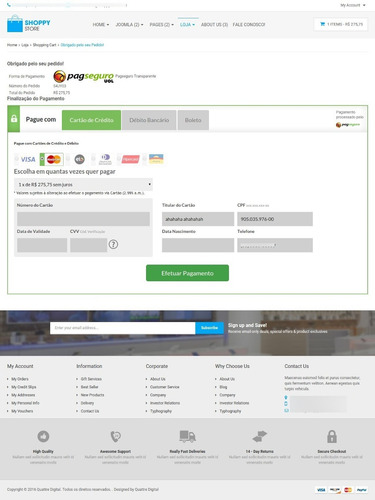375x500 pixels.
Task: Expand the PAGES (2) menu dropdown
Action: [x=162, y=25]
